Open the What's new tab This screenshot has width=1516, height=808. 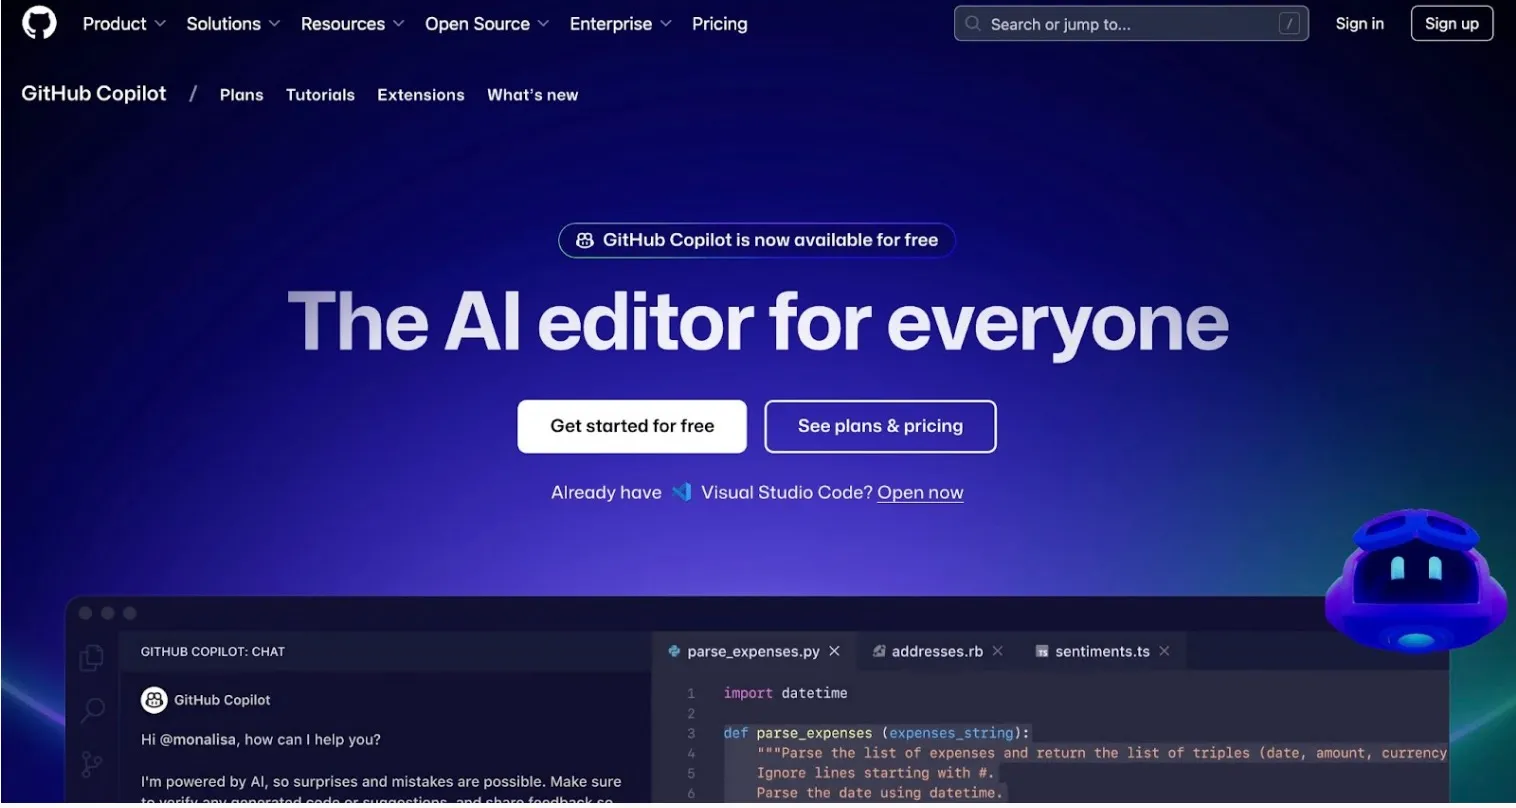click(533, 95)
